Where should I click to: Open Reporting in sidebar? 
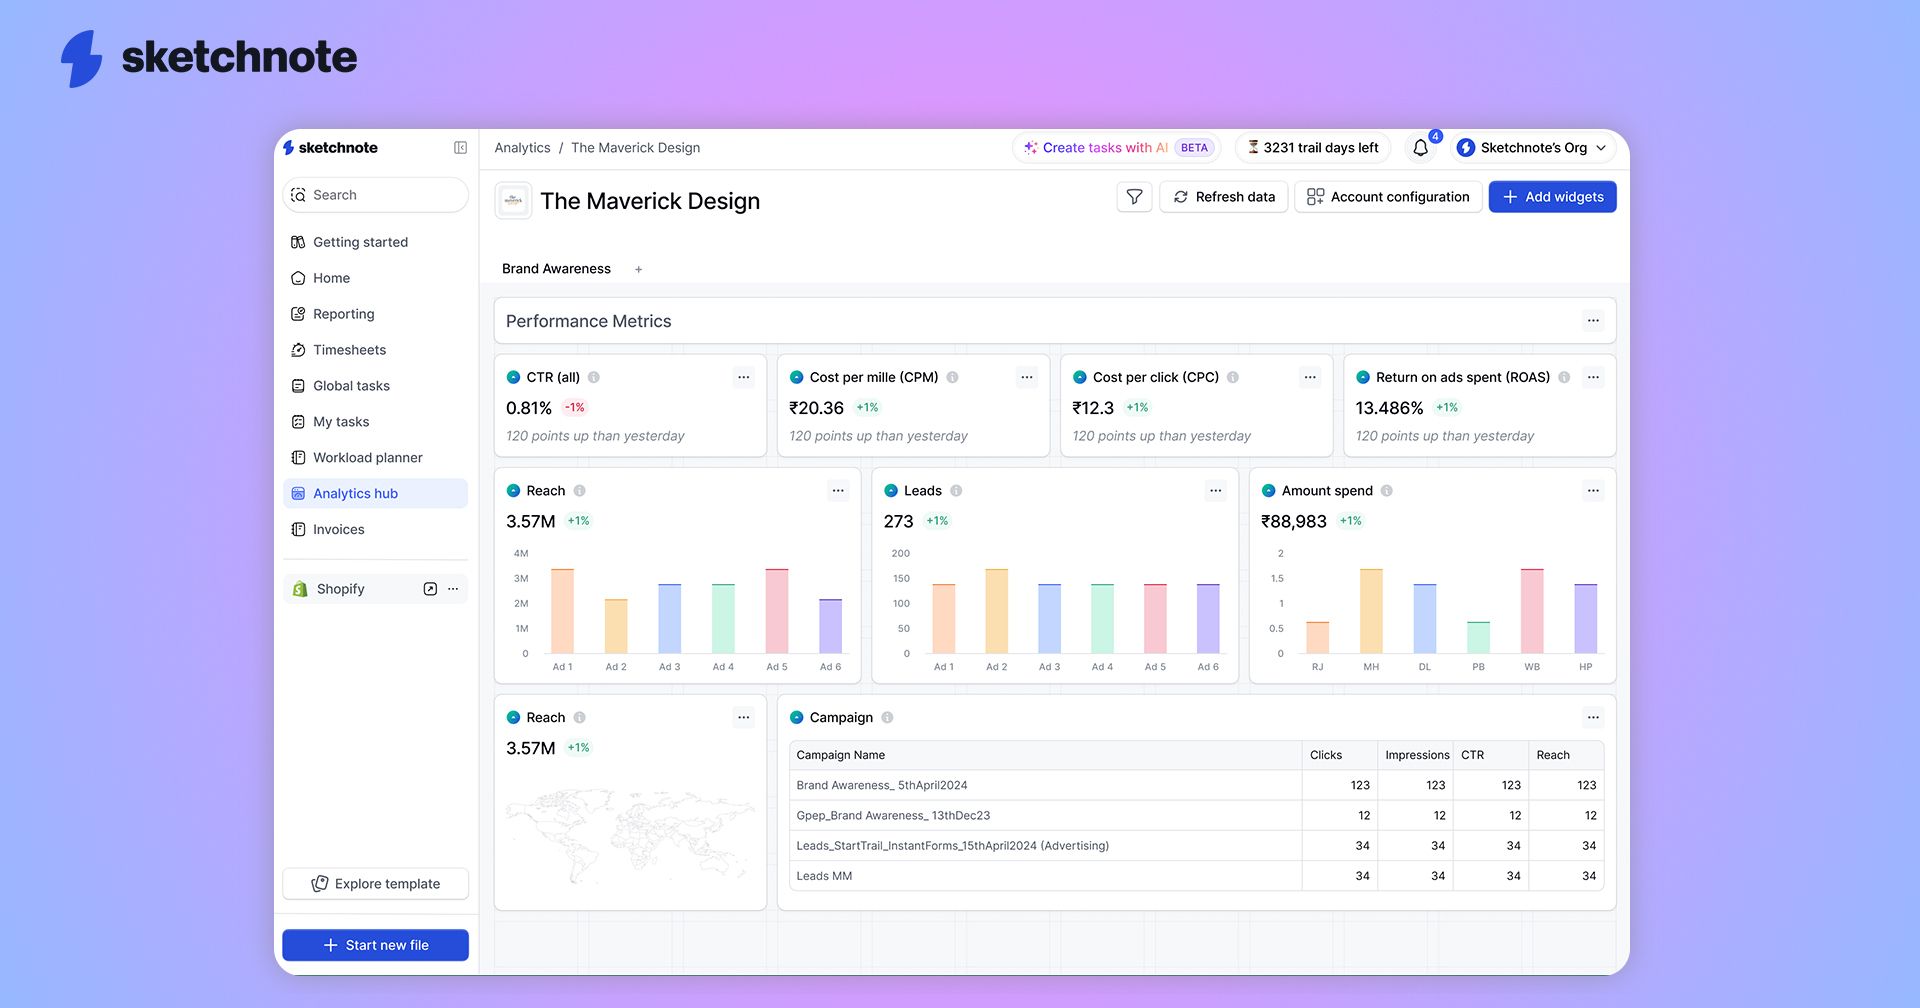pyautogui.click(x=375, y=314)
